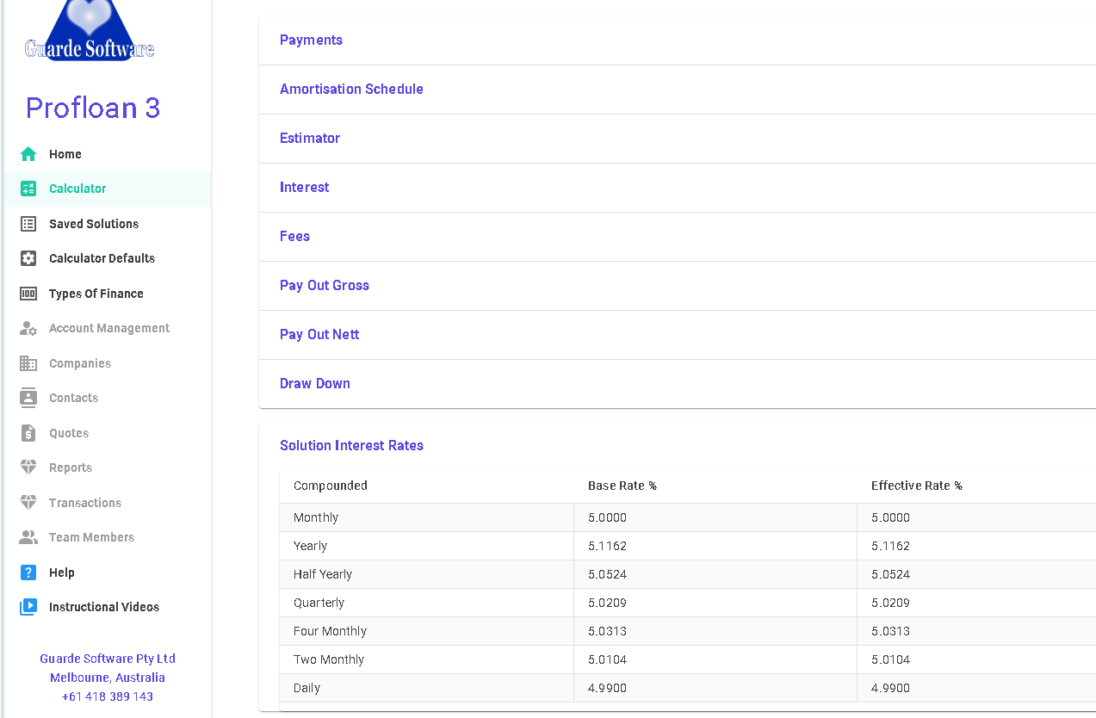The image size is (1096, 718).
Task: Expand the Estimator panel
Action: tap(677, 138)
